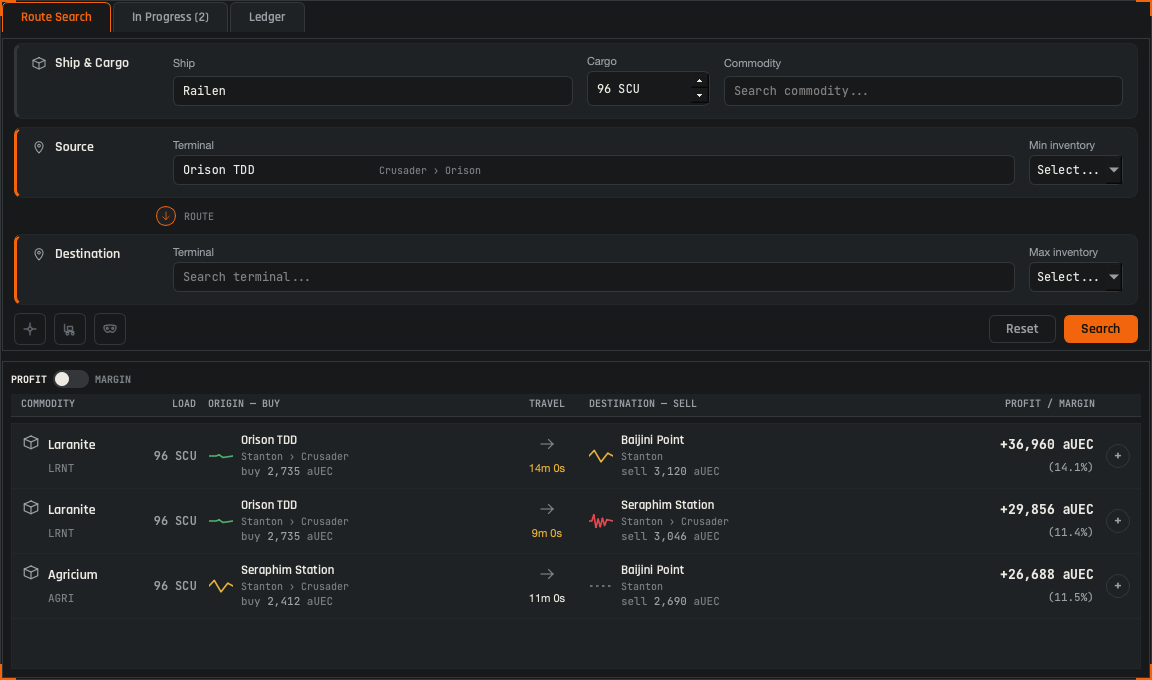1152x680 pixels.
Task: Open the Ledger tab
Action: 267,17
